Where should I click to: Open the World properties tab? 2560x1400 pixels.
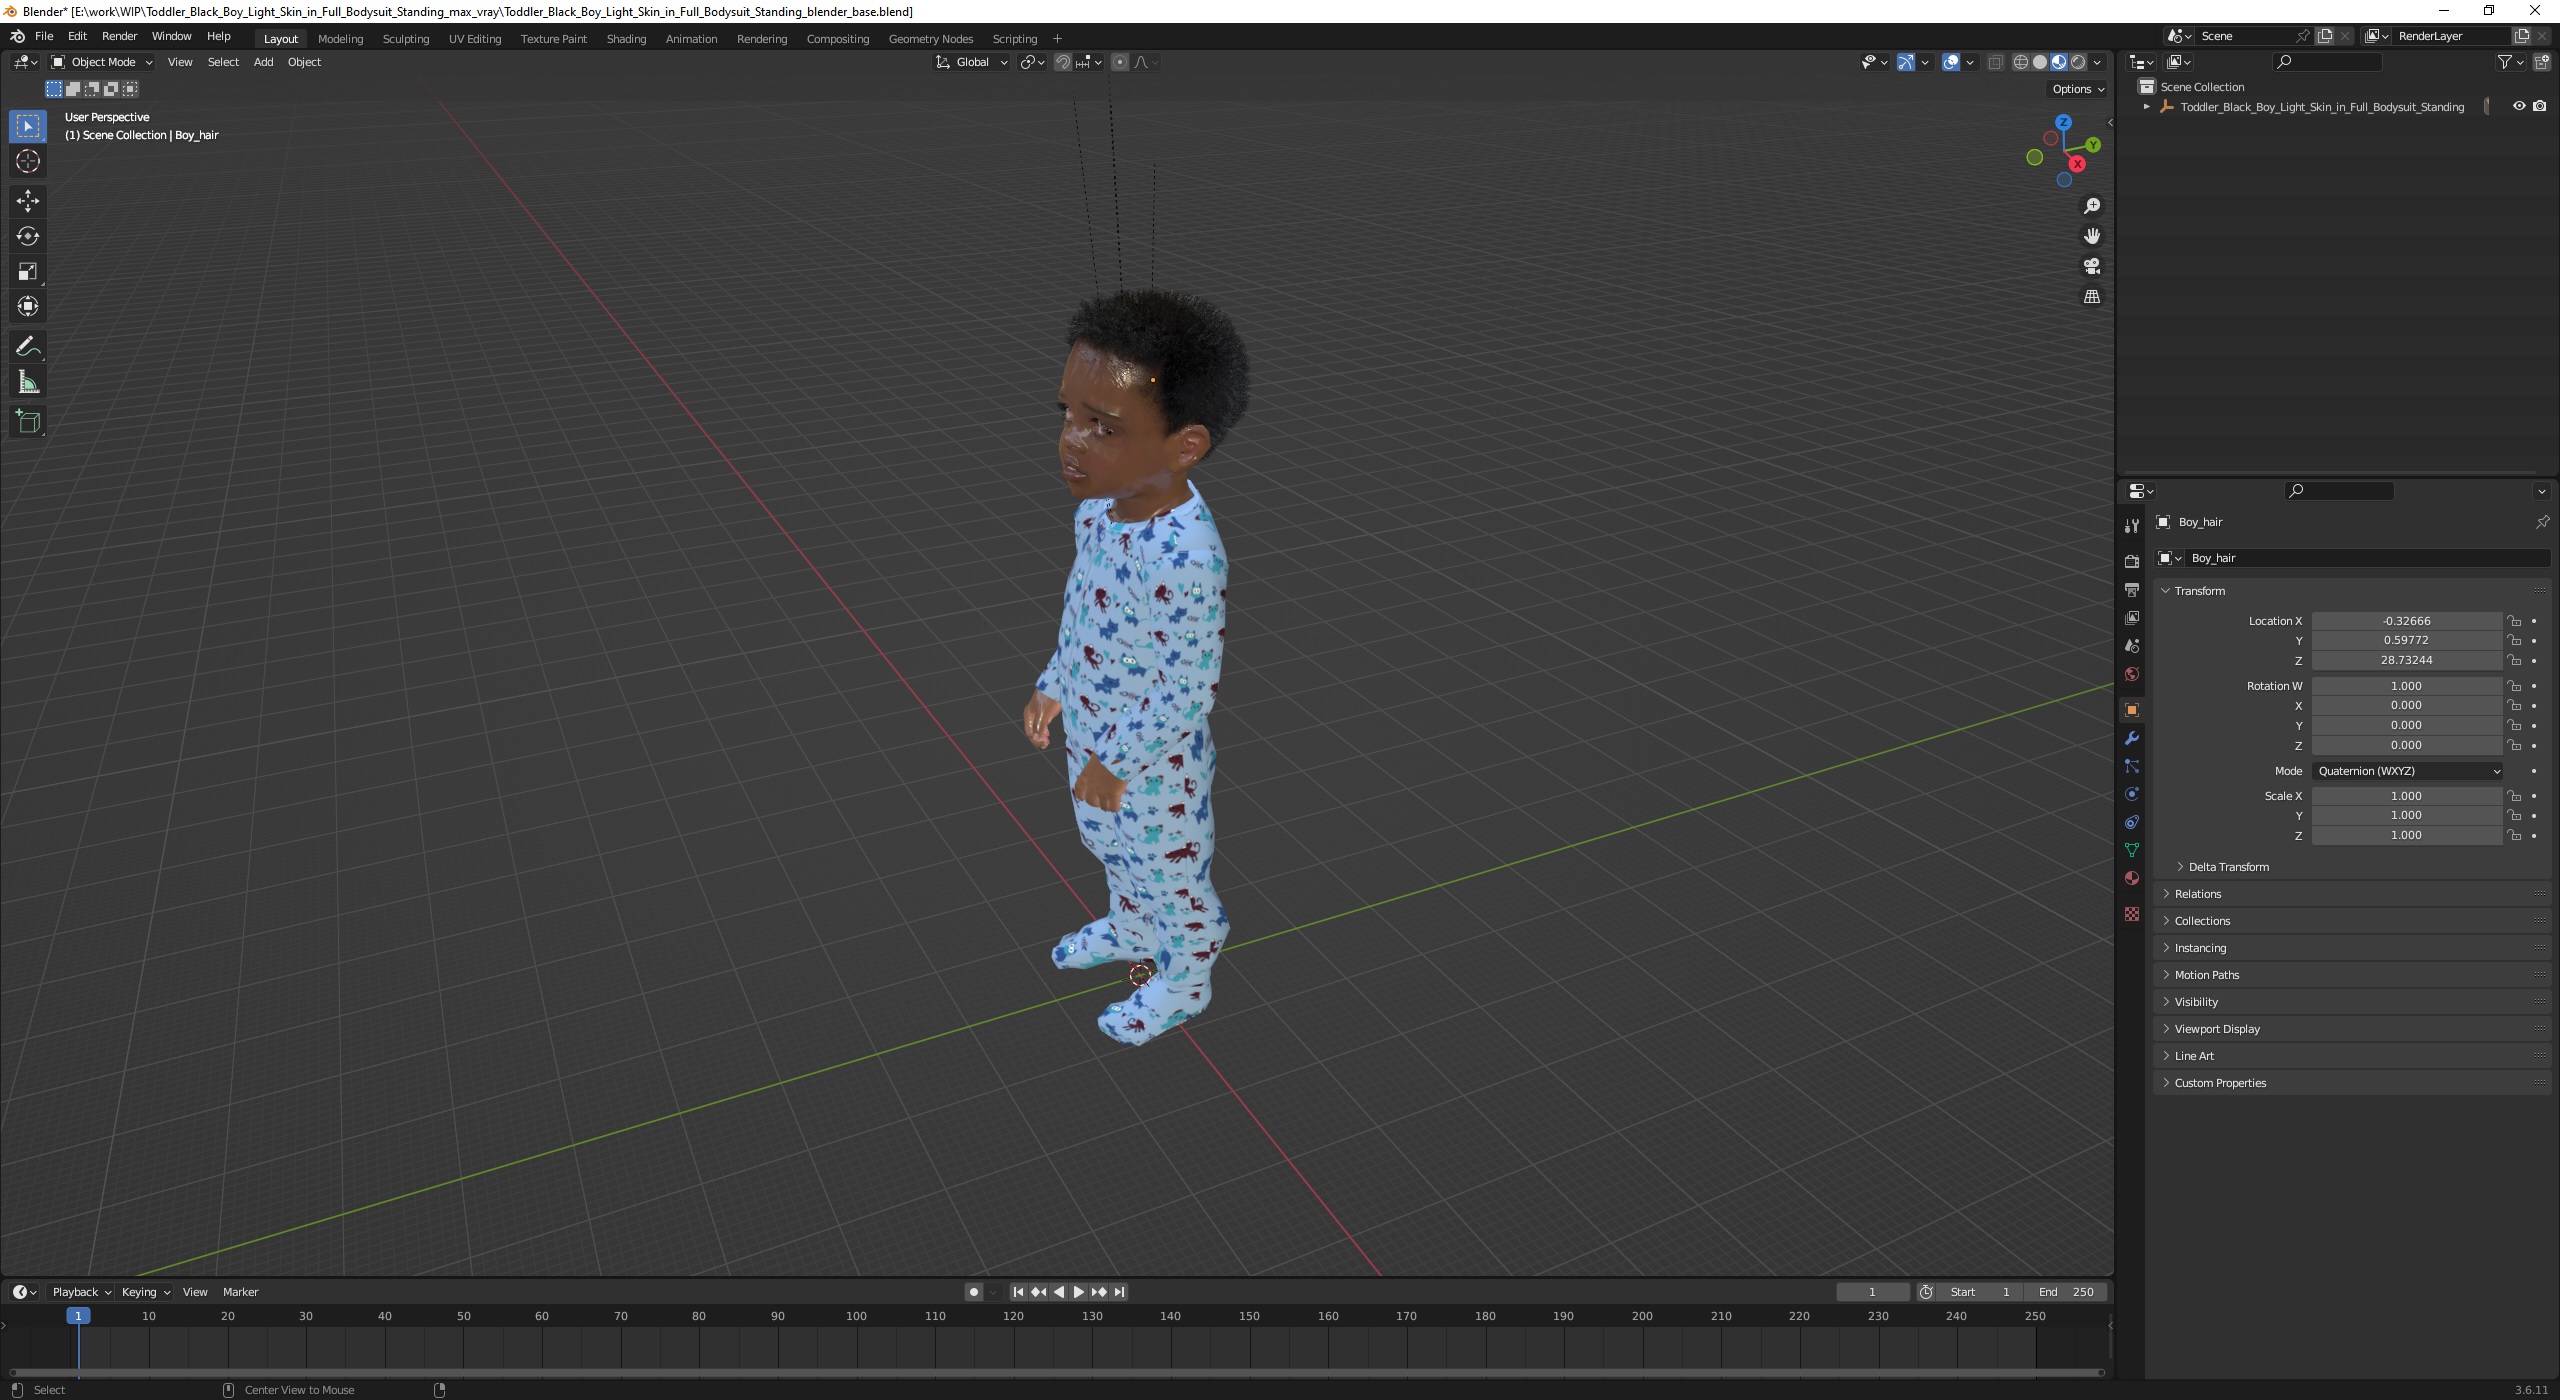(2132, 674)
